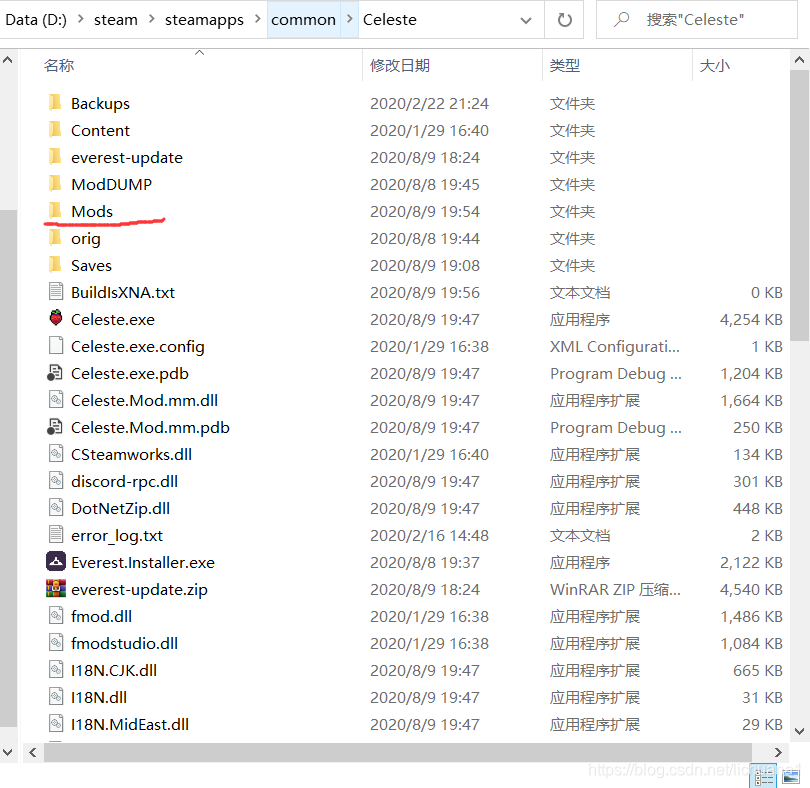Click the error_log.txt file icon

pyautogui.click(x=56, y=534)
